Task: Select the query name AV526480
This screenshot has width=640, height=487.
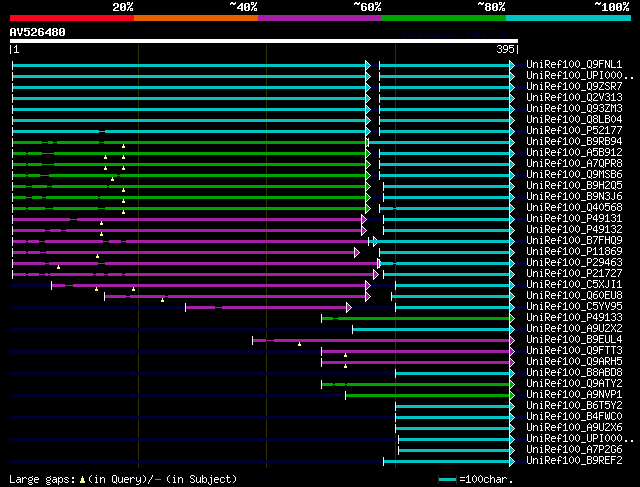Action: (x=38, y=32)
